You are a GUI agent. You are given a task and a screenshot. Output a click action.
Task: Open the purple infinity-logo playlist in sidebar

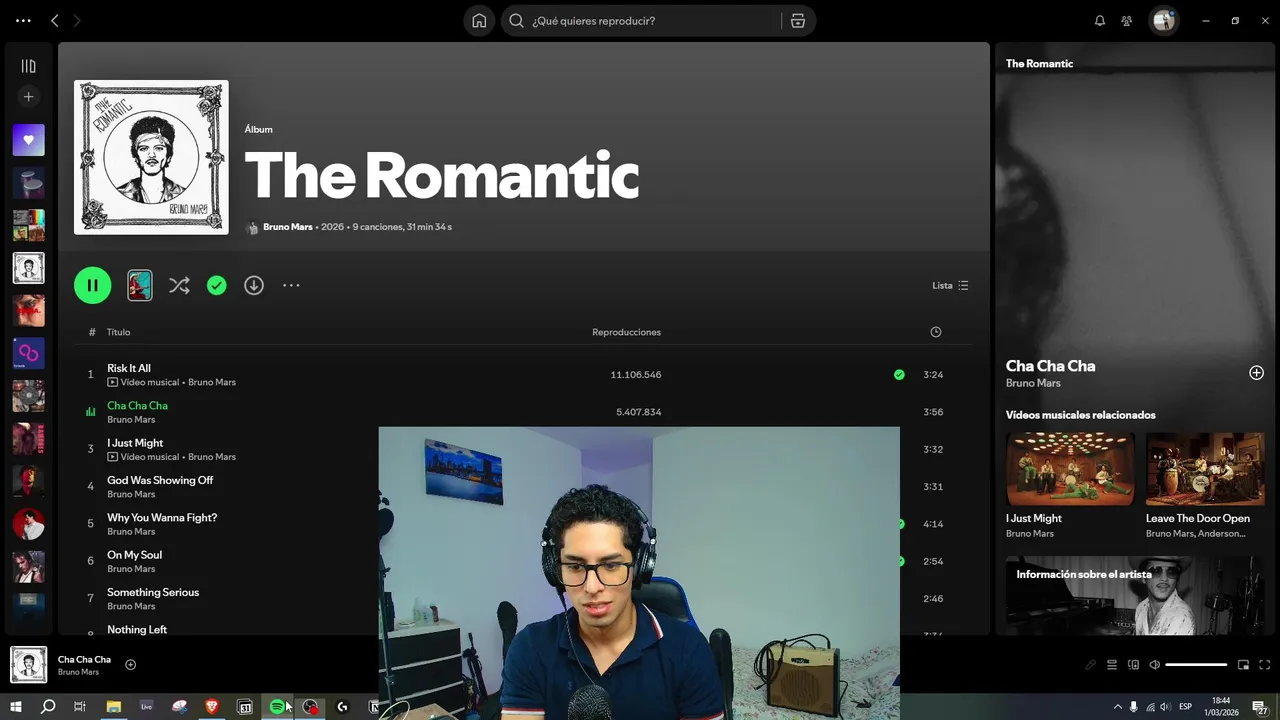pos(28,353)
